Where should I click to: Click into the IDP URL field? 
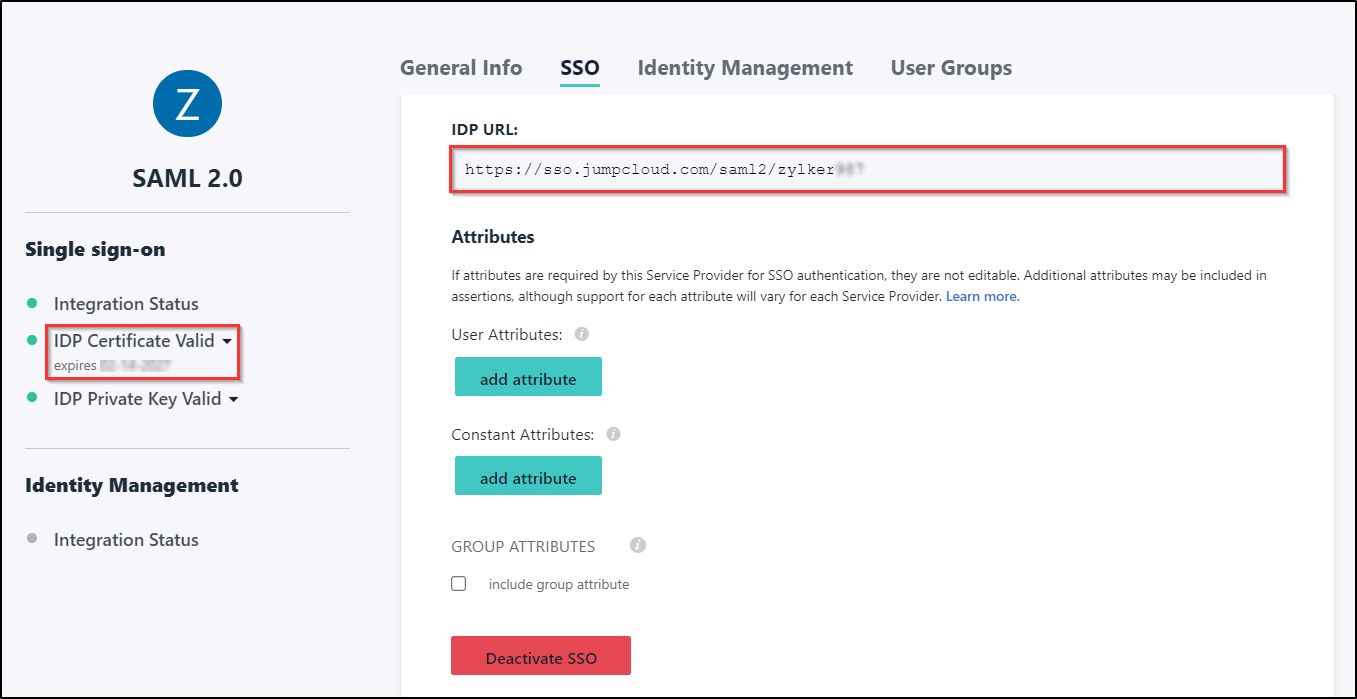tap(866, 170)
